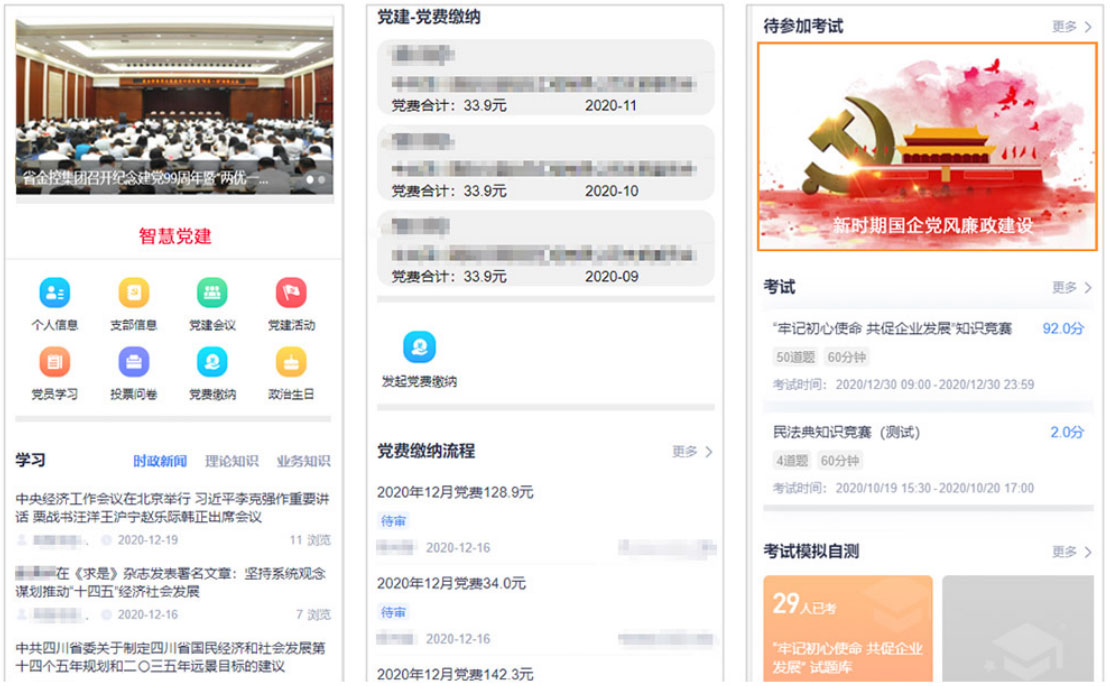Open the 投票问卷 icon
Image resolution: width=1110 pixels, height=686 pixels.
pos(133,362)
